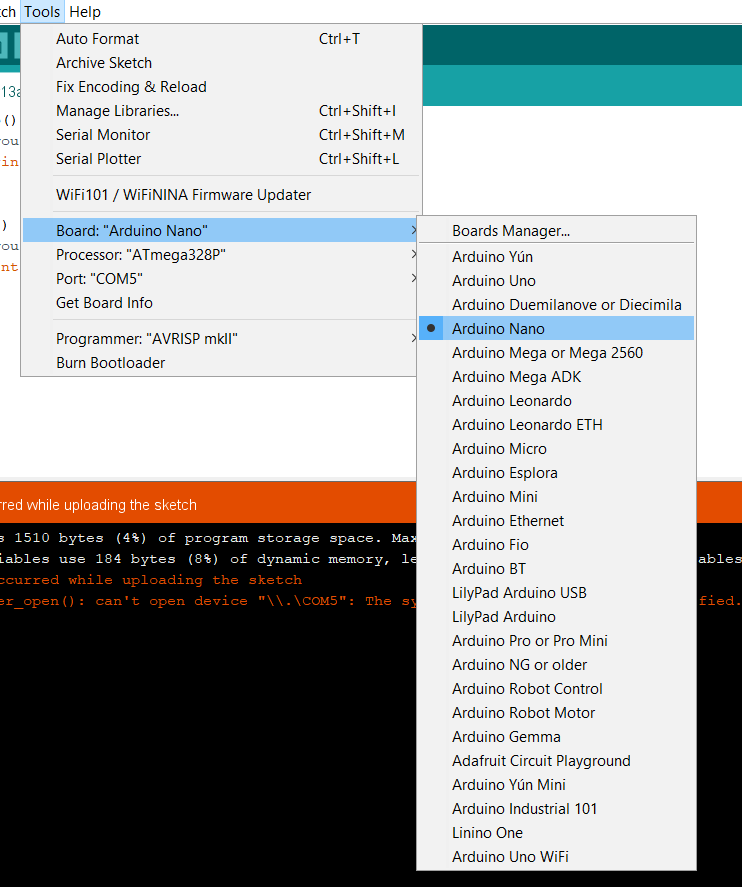Expand the Processor: "ATmega328P" submenu
The height and width of the screenshot is (887, 742).
(x=221, y=255)
